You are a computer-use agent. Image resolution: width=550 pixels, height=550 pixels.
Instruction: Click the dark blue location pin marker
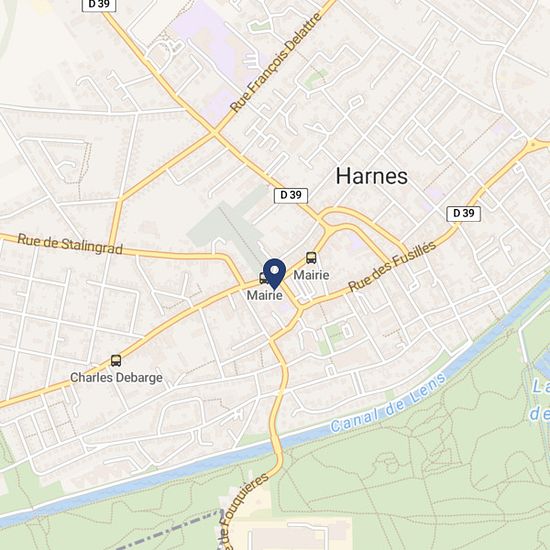274,274
